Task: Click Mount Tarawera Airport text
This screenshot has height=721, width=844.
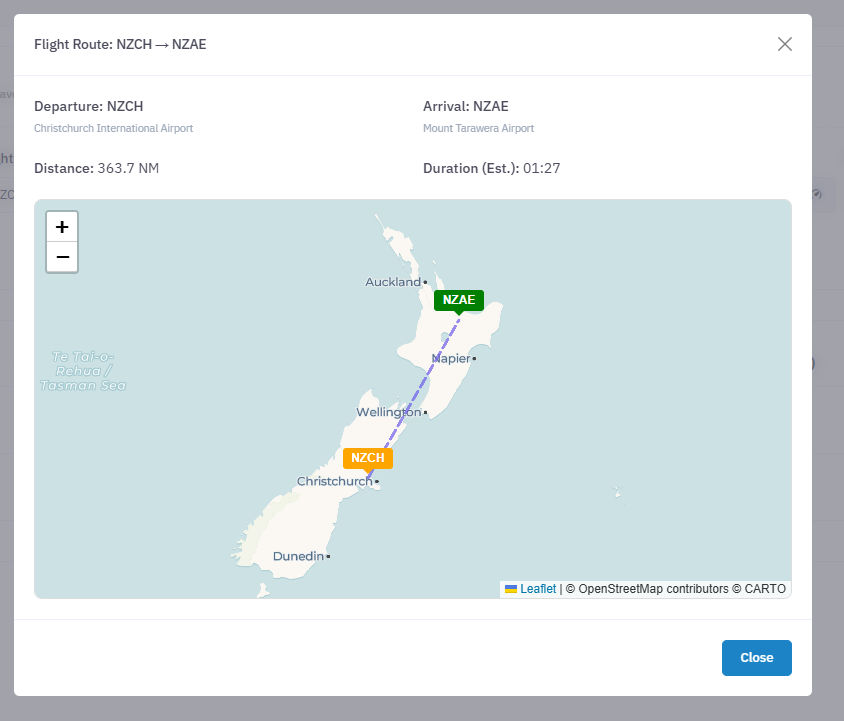Action: (x=479, y=128)
